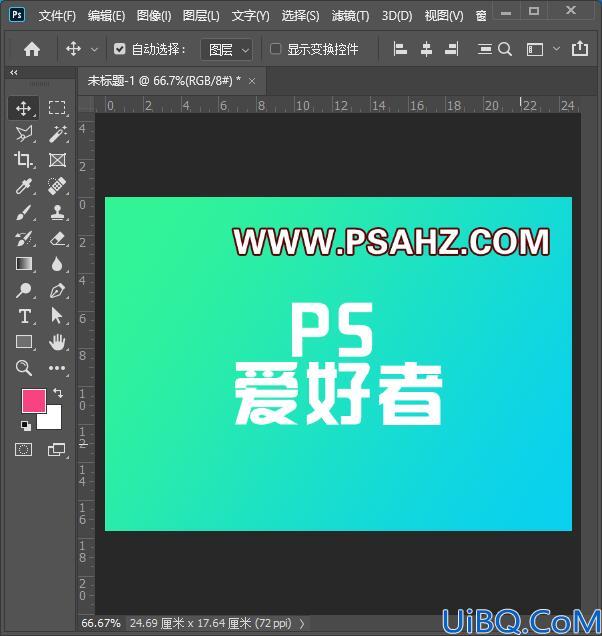This screenshot has width=602, height=636.
Task: Expand the Move tool preset picker arrow
Action: [x=94, y=50]
